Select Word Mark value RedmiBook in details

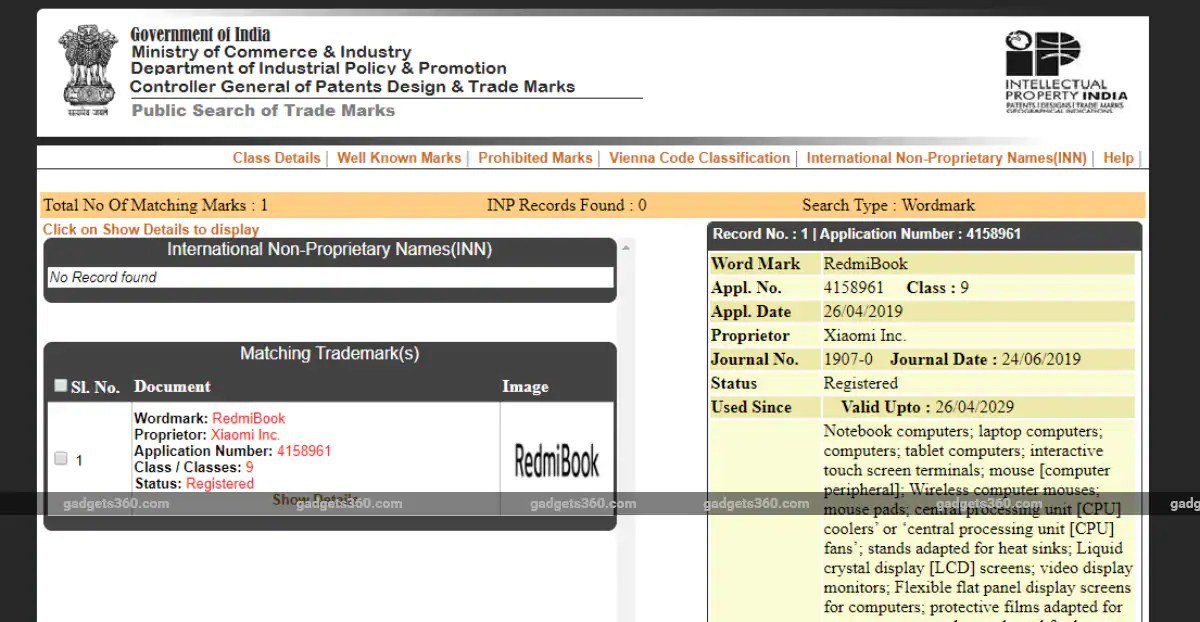point(866,264)
